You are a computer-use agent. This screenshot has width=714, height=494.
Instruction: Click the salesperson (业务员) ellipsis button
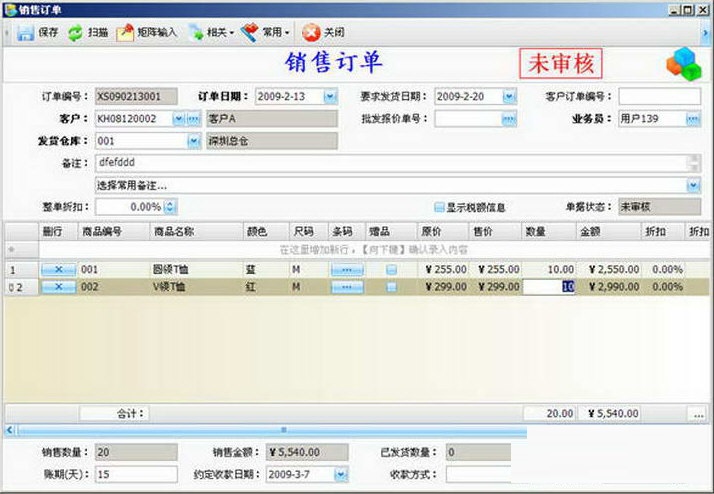pyautogui.click(x=693, y=119)
